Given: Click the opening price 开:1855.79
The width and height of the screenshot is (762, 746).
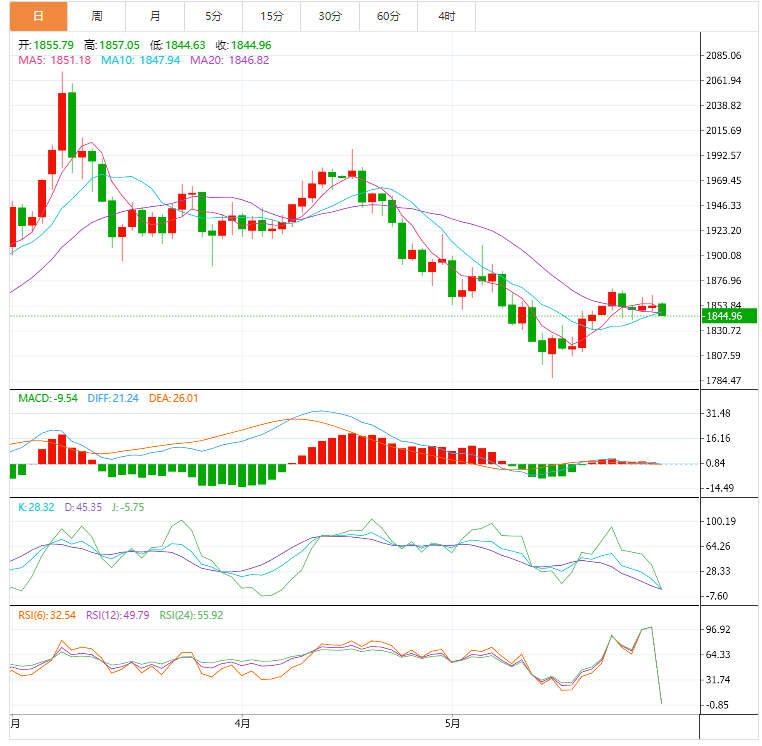Looking at the screenshot, I should click(x=46, y=45).
